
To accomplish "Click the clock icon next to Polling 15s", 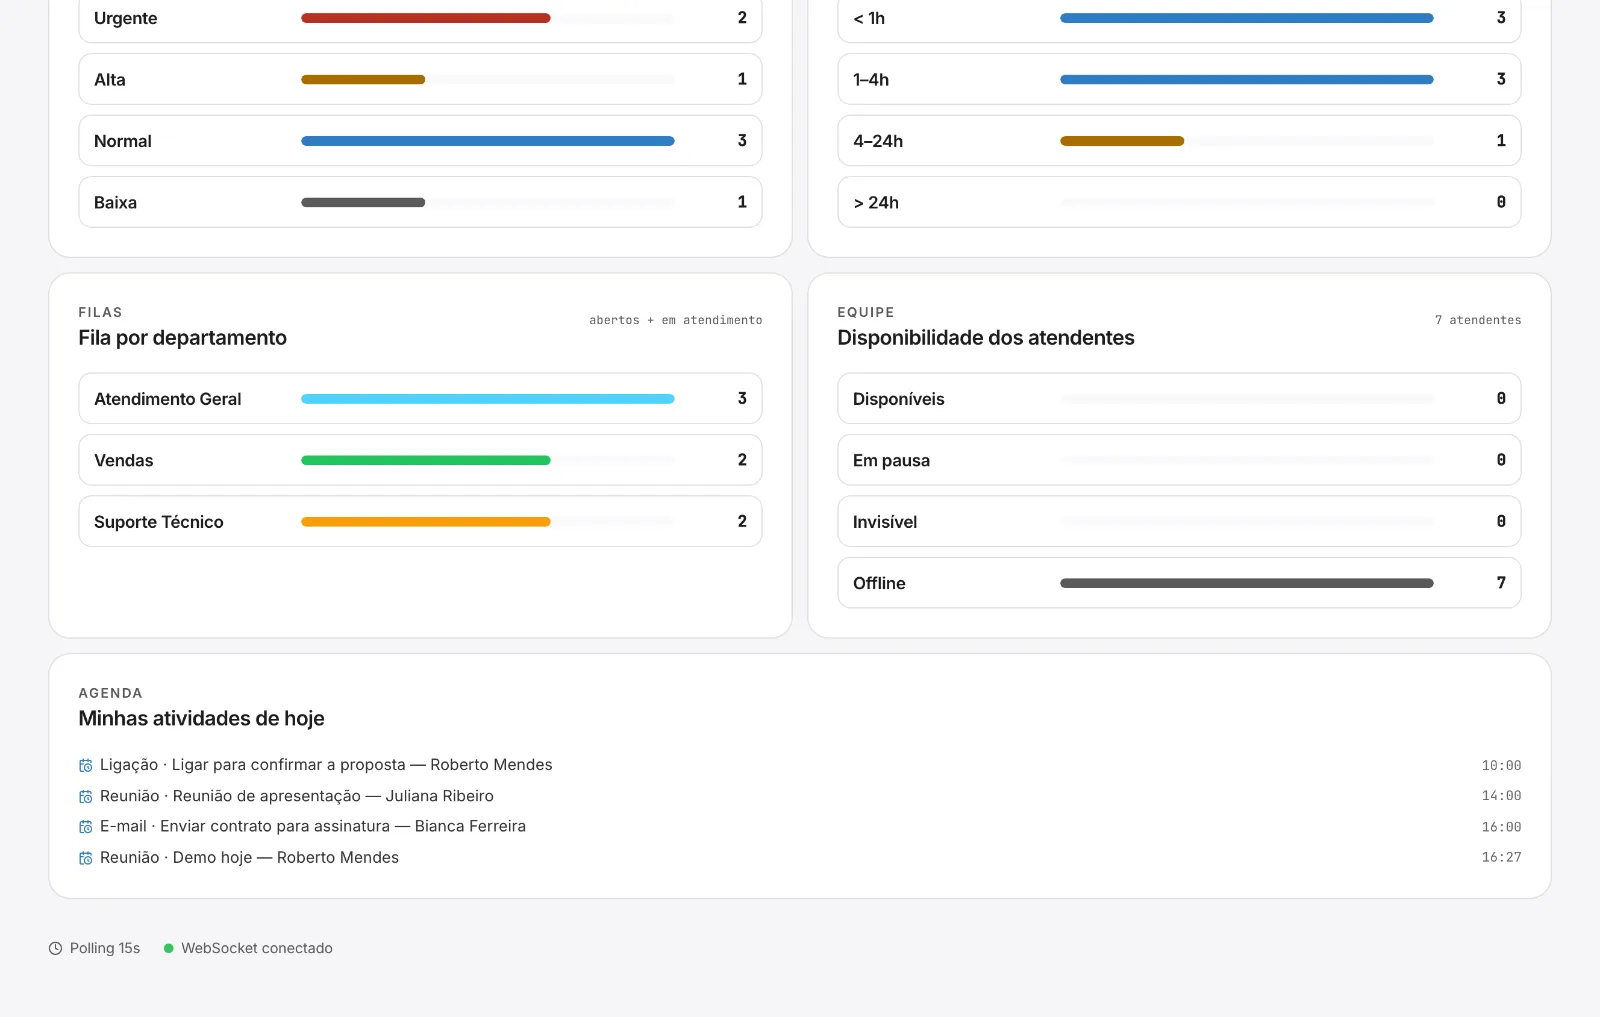I will tap(55, 949).
